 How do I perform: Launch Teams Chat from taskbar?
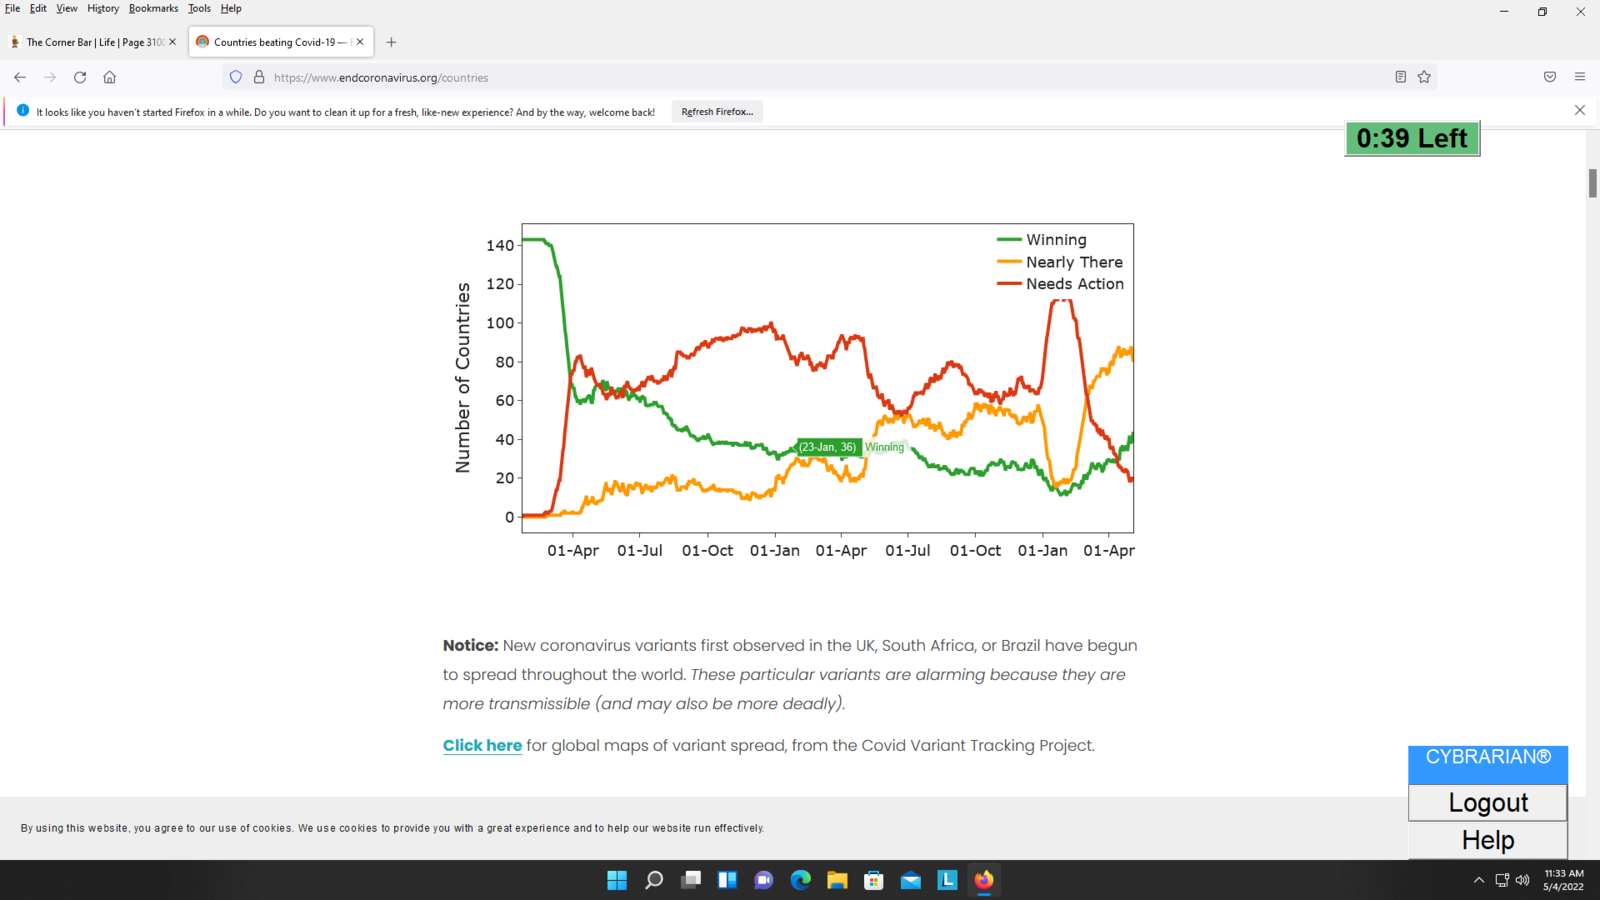click(764, 880)
